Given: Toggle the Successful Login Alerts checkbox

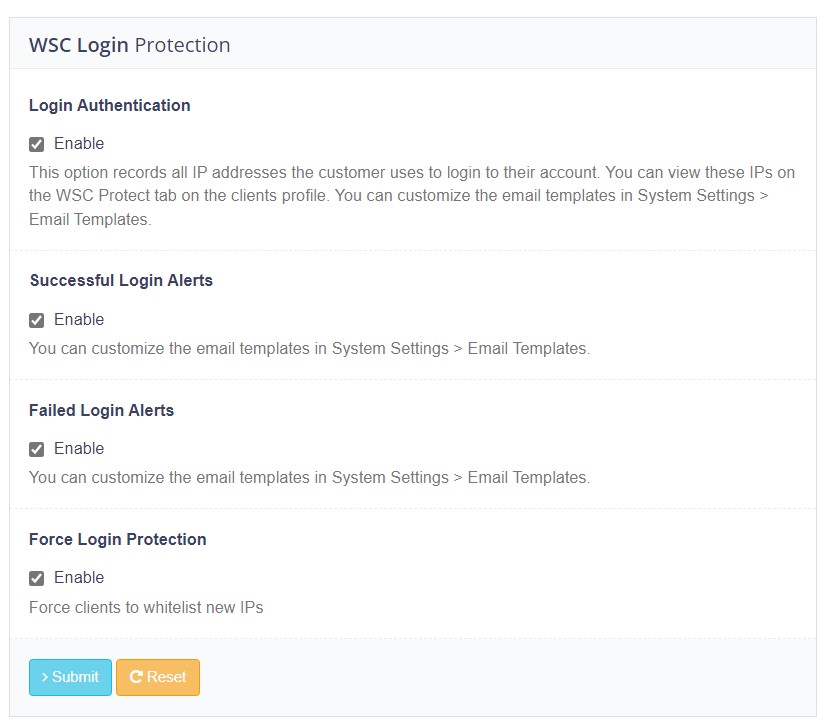Looking at the screenshot, I should [37, 320].
